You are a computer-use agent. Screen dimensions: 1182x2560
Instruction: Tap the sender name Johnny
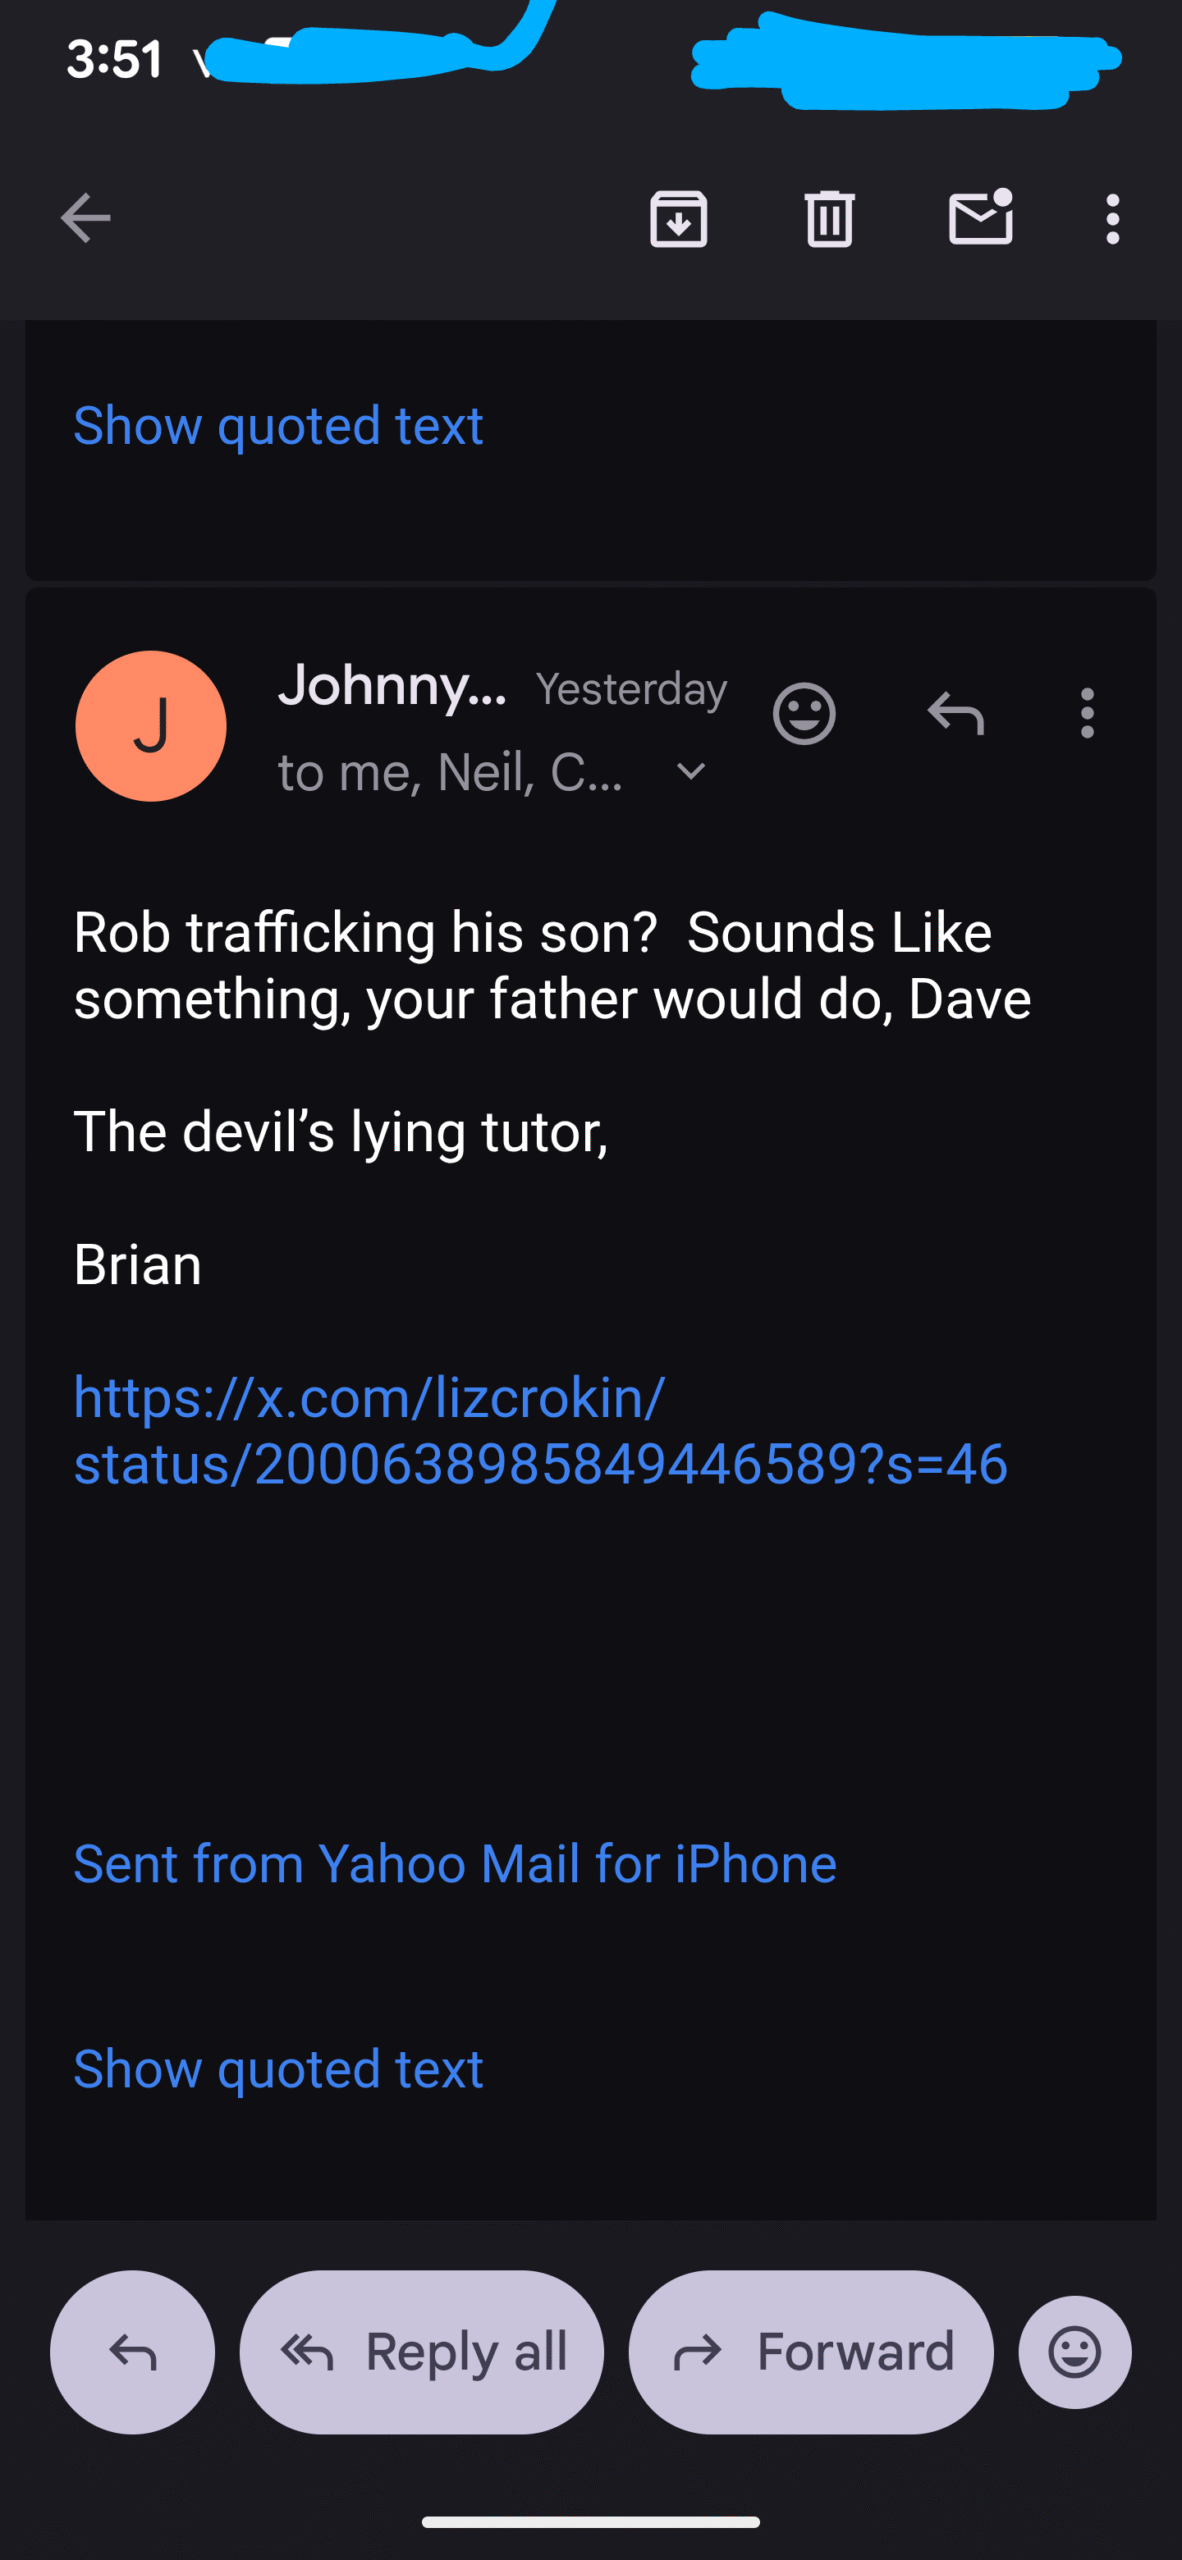(x=392, y=686)
